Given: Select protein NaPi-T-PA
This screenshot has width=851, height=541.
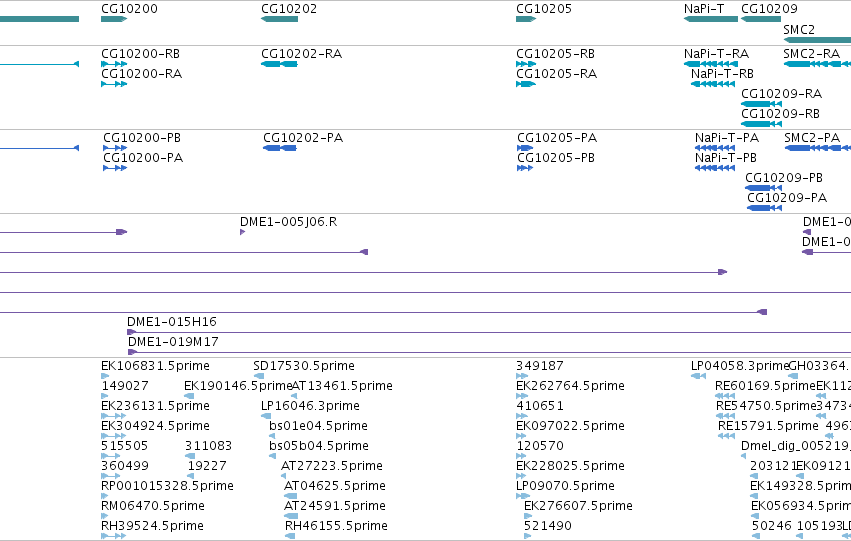Looking at the screenshot, I should (715, 148).
